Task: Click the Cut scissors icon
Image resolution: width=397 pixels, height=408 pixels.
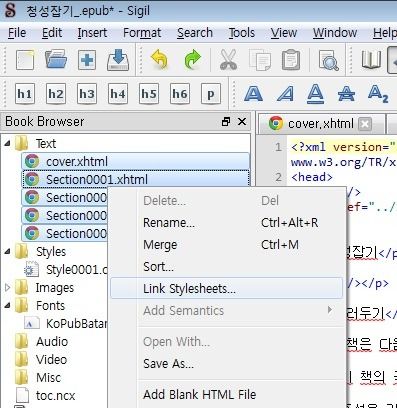Action: tap(228, 60)
